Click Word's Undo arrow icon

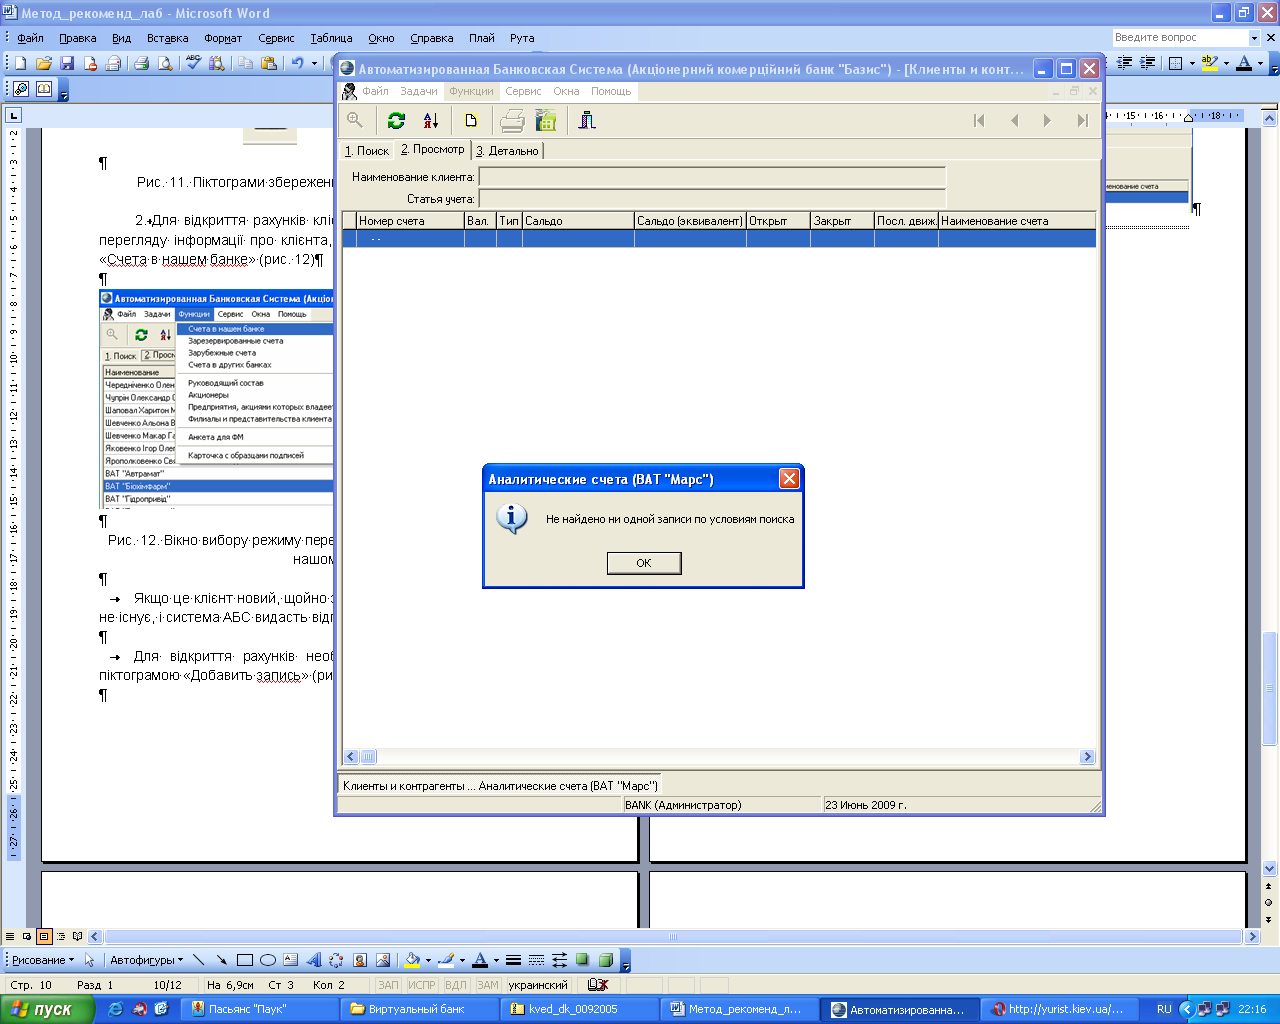coord(298,63)
